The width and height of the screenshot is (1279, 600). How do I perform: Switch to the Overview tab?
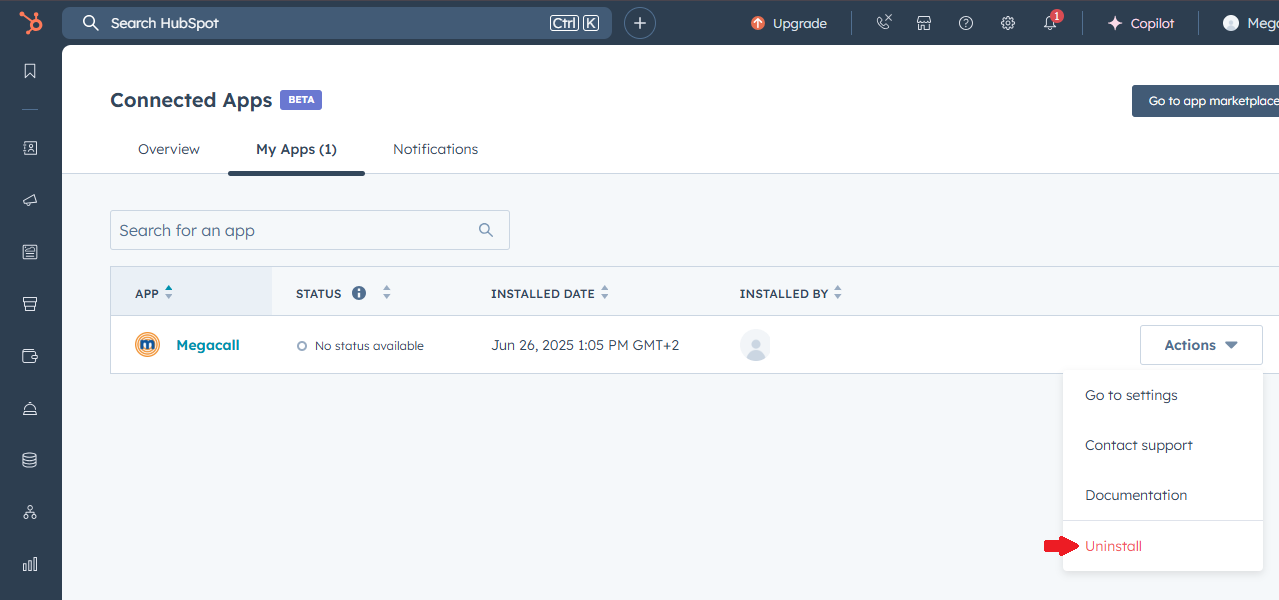(x=169, y=149)
